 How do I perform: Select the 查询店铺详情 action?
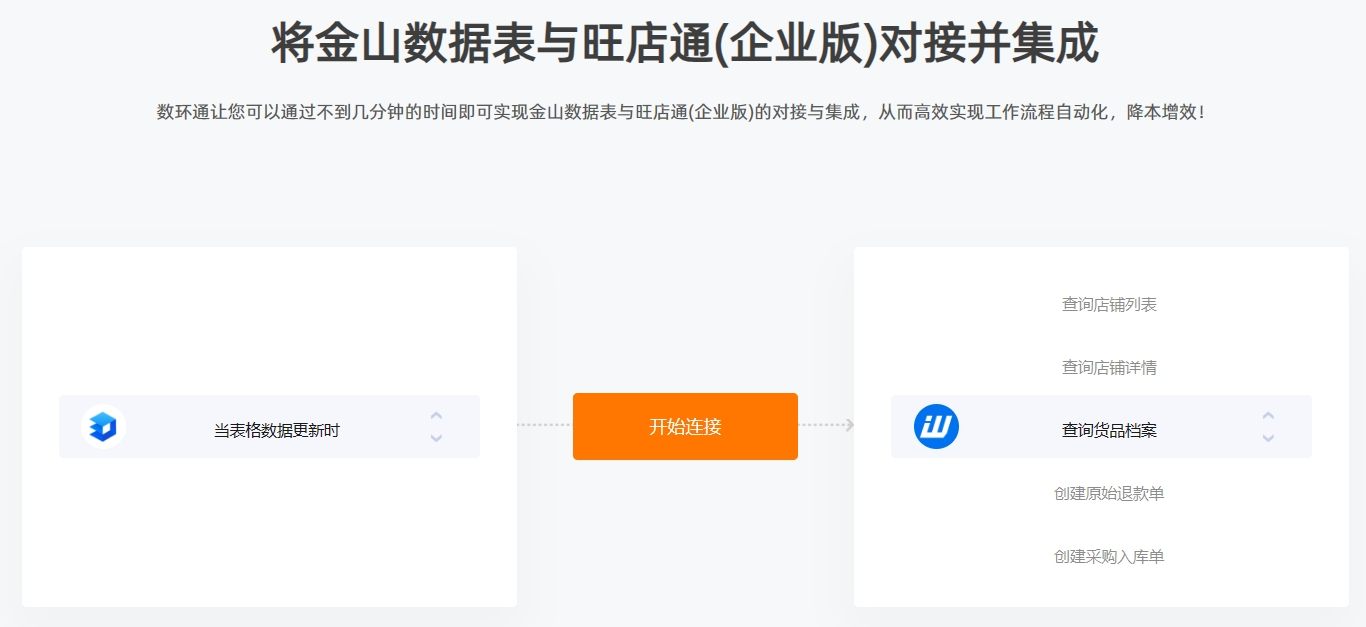1109,367
